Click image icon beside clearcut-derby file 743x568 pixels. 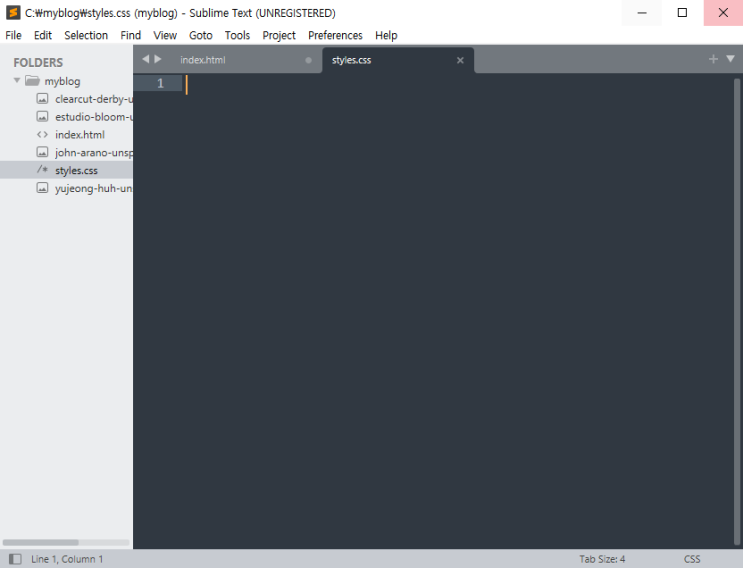pos(42,99)
